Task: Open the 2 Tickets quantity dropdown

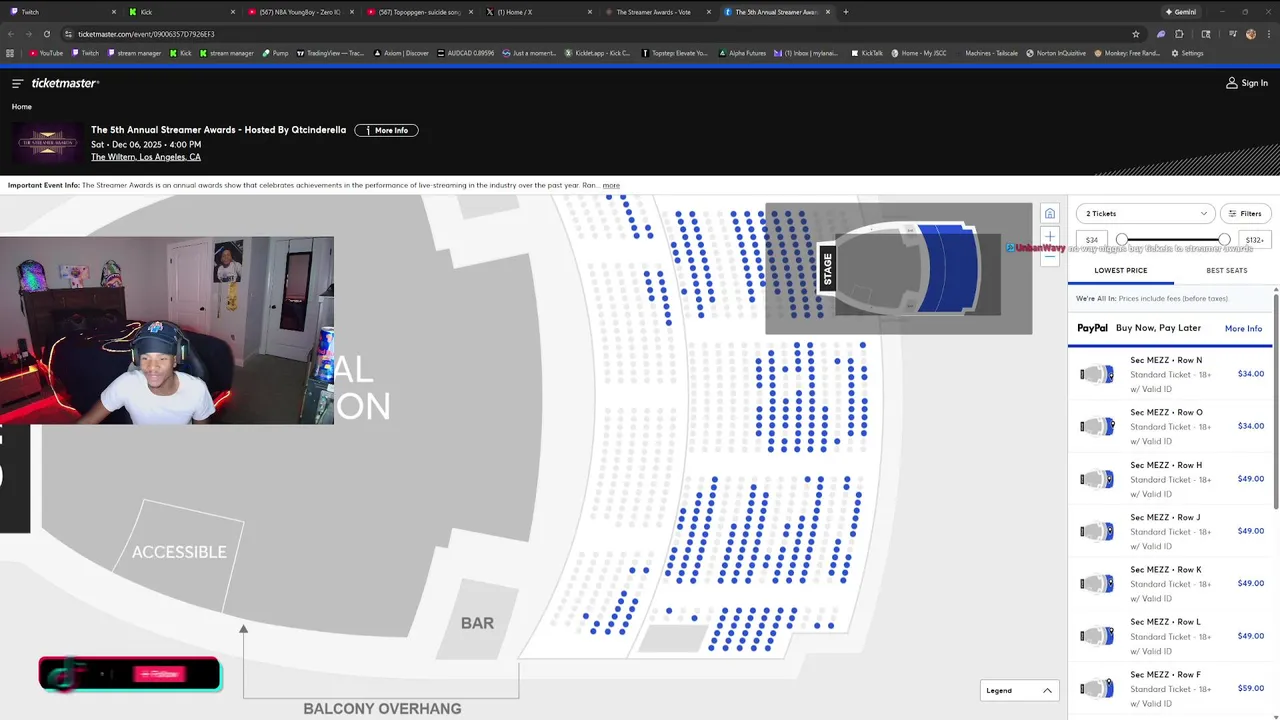Action: pos(1146,213)
